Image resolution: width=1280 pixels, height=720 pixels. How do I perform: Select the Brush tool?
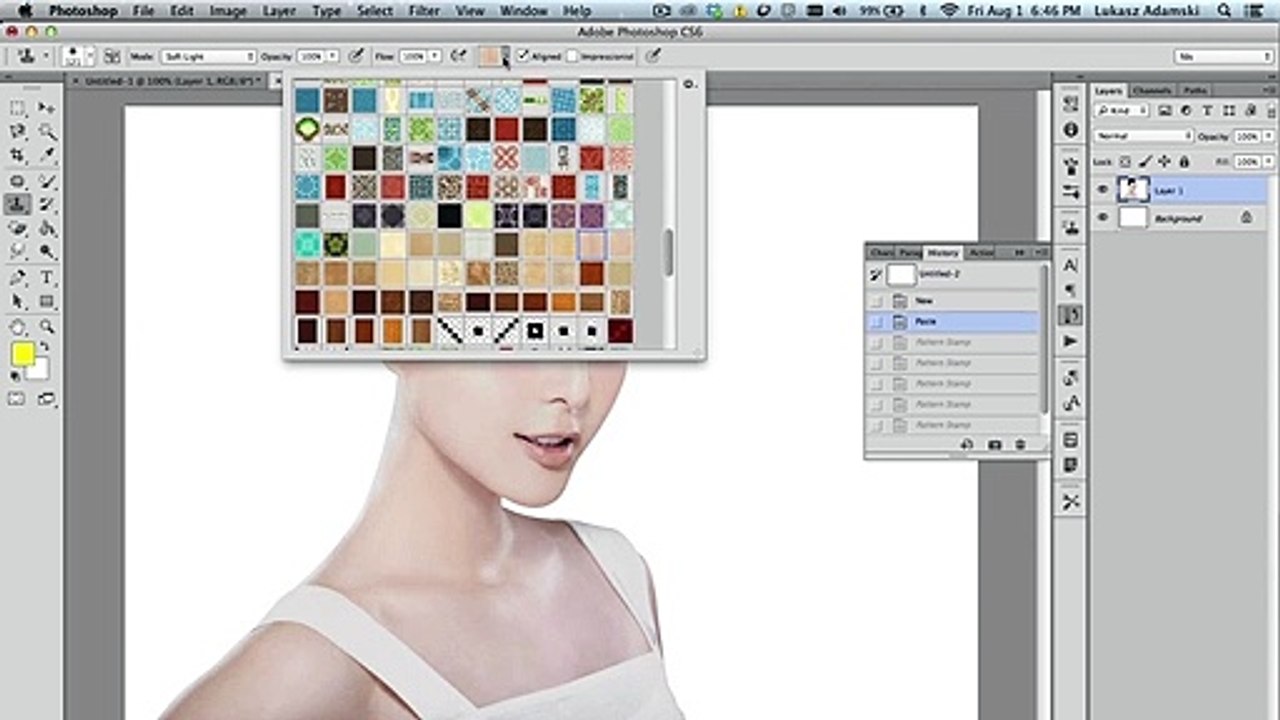click(46, 180)
